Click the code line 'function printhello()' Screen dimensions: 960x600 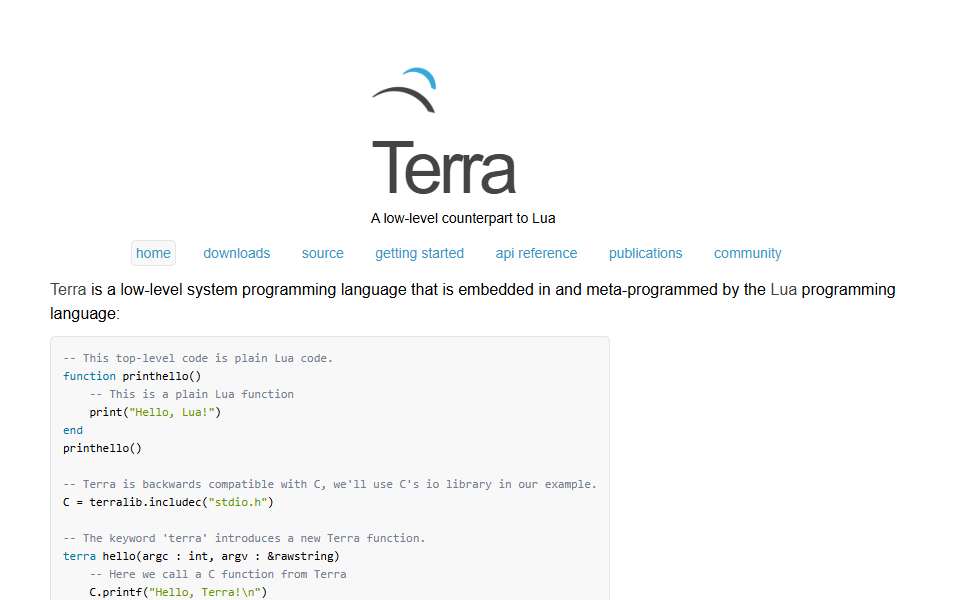(132, 376)
